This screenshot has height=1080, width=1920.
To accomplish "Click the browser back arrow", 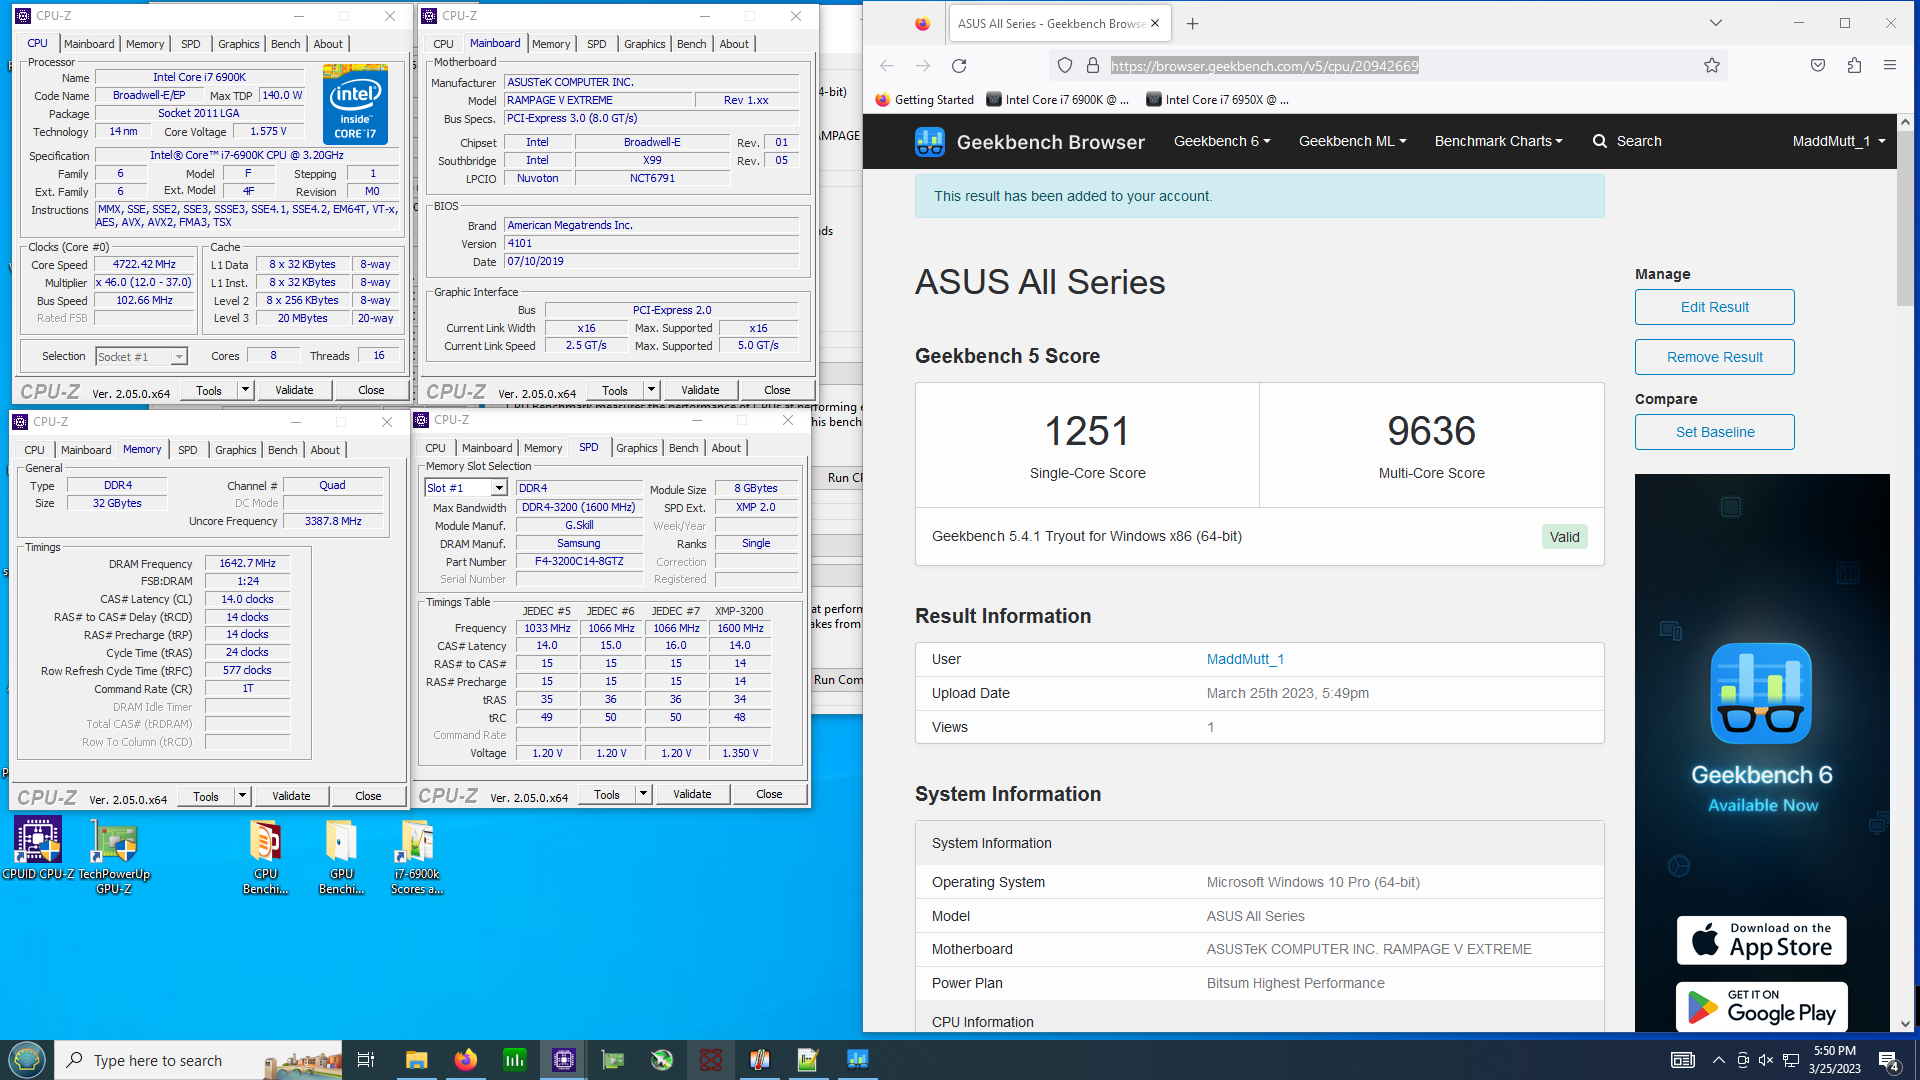I will tap(887, 66).
